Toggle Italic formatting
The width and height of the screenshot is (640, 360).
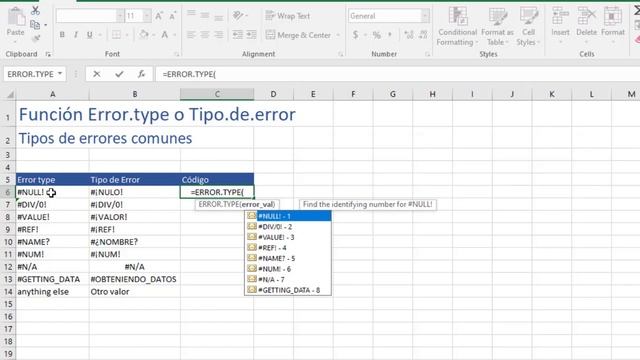coord(76,35)
